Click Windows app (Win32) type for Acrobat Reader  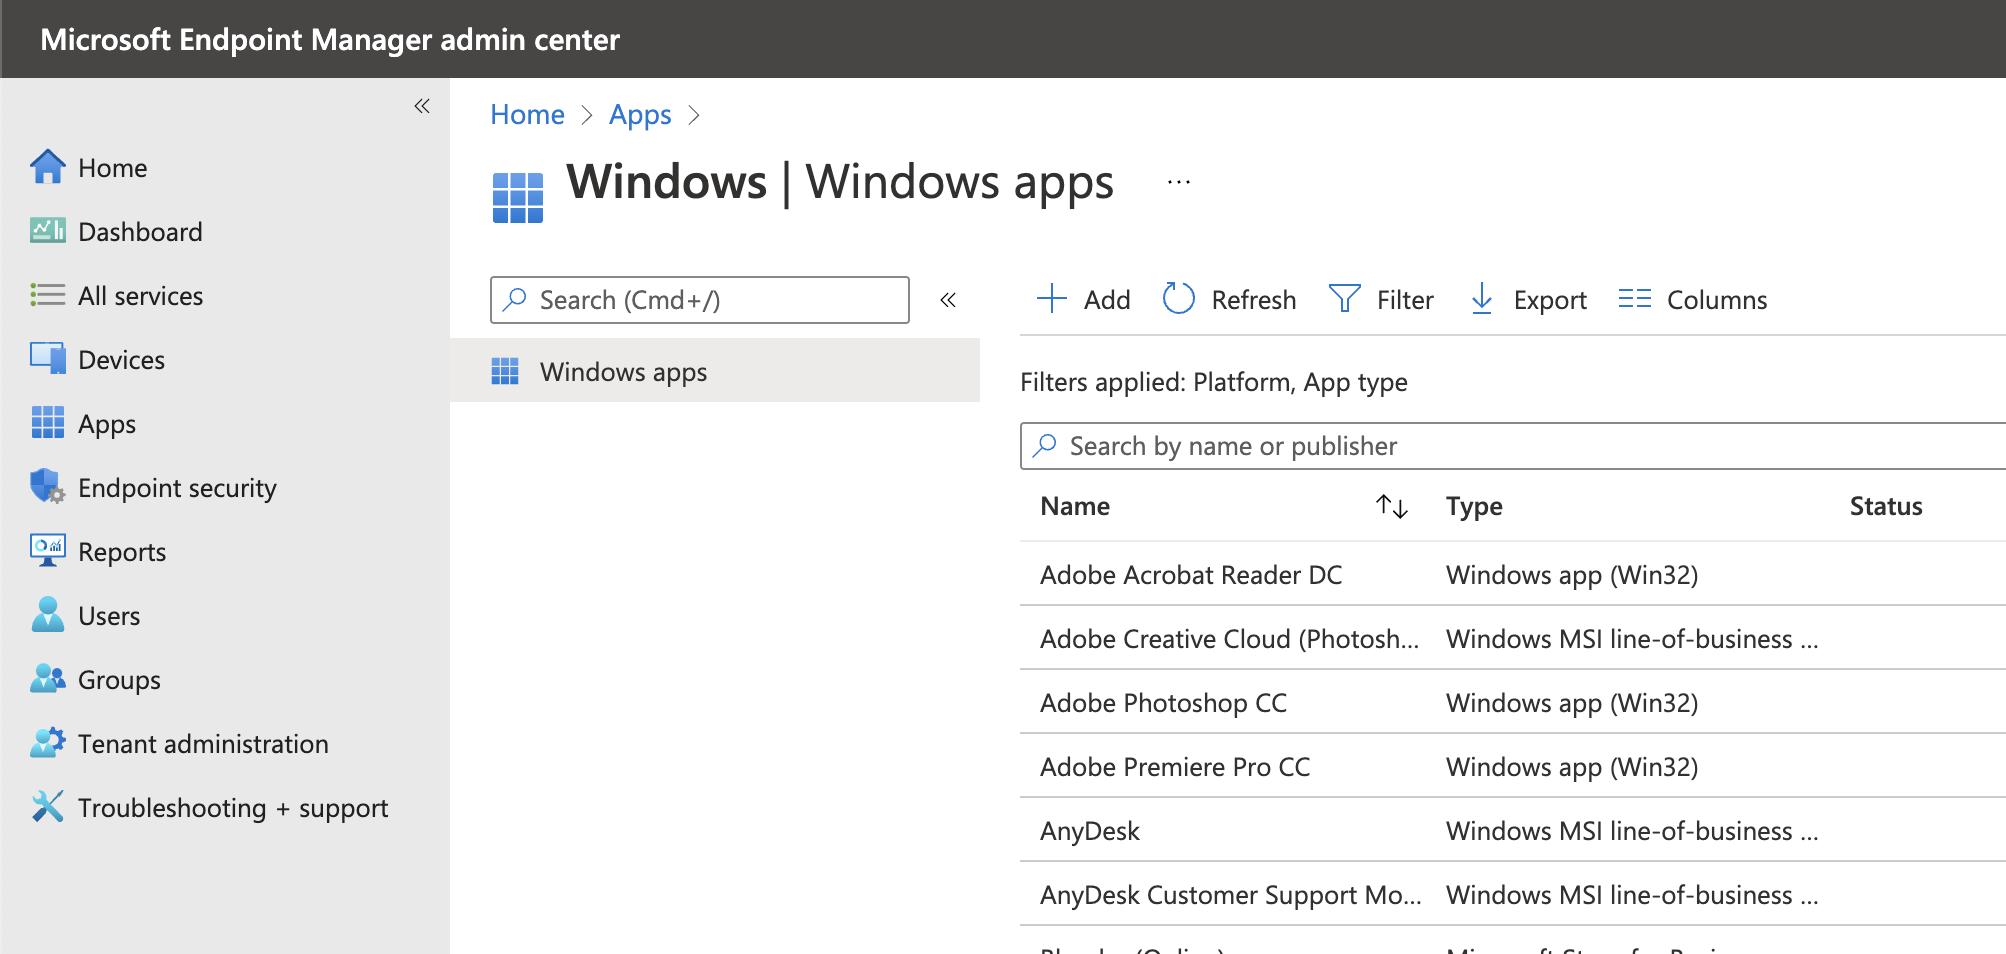point(1572,575)
